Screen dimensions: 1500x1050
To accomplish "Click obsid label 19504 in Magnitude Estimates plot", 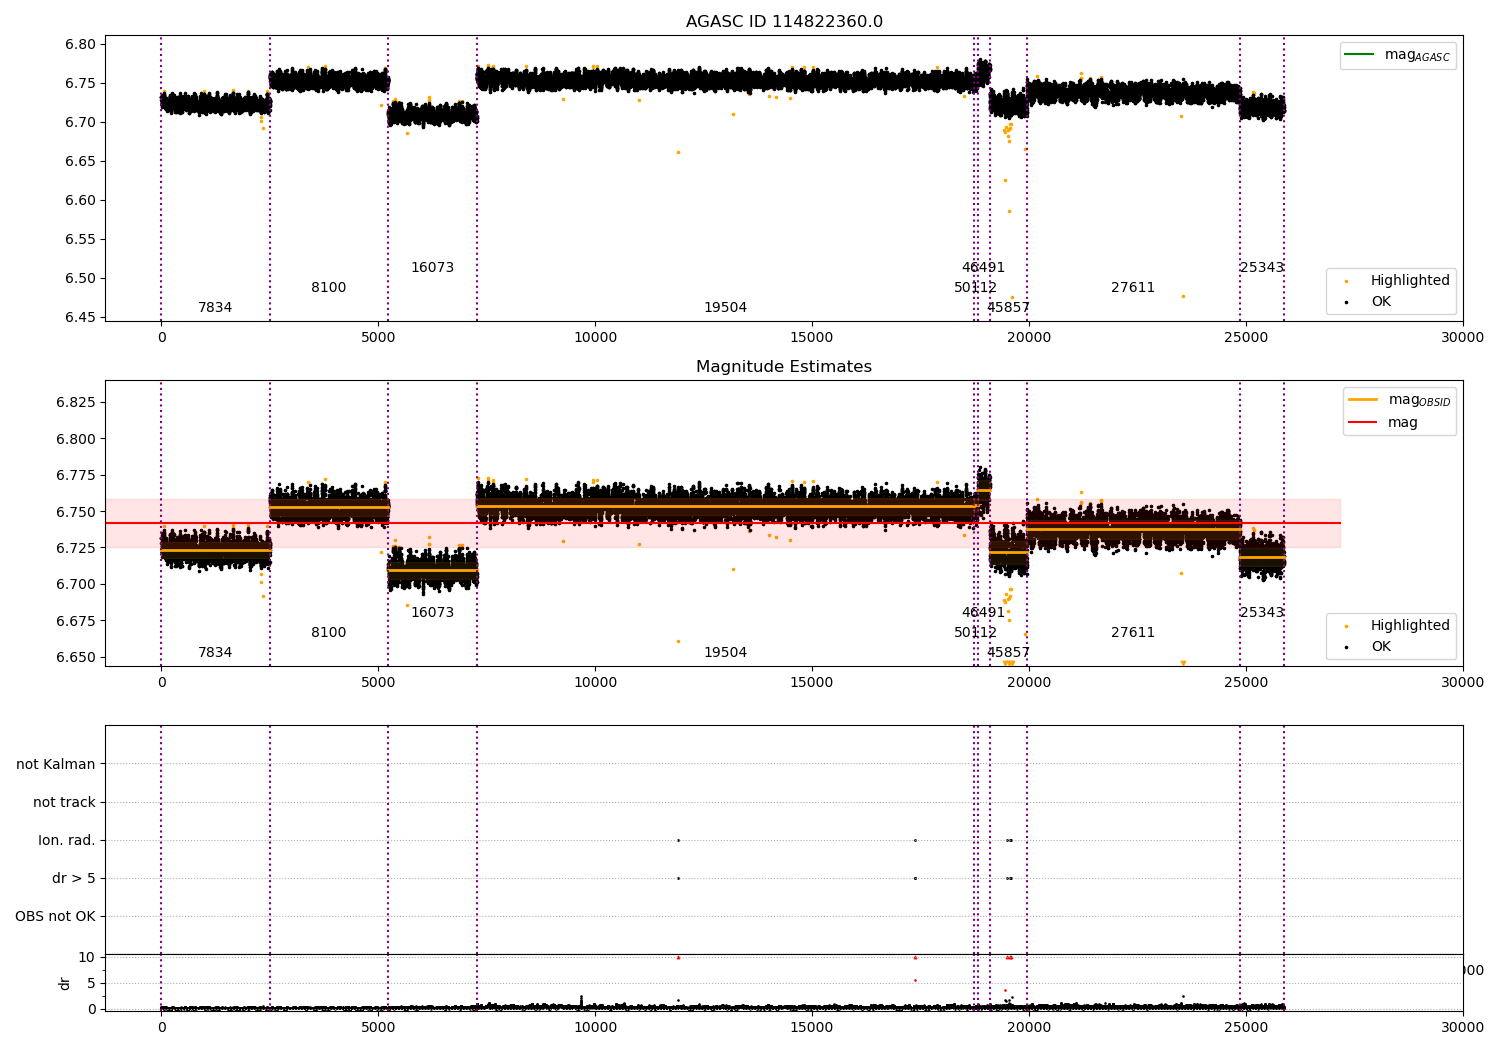I will [725, 653].
